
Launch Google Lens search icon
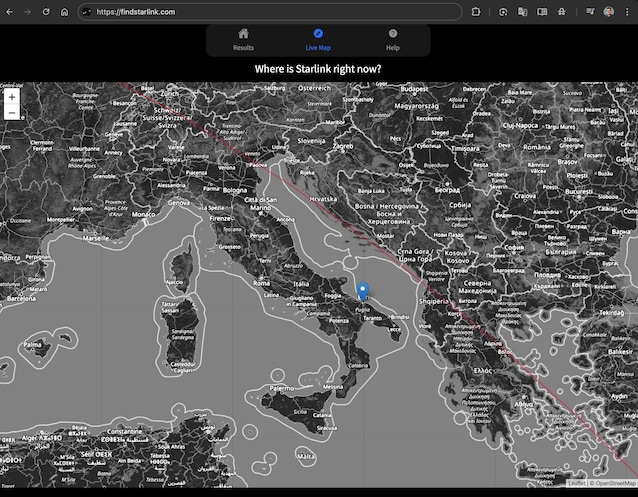503,12
